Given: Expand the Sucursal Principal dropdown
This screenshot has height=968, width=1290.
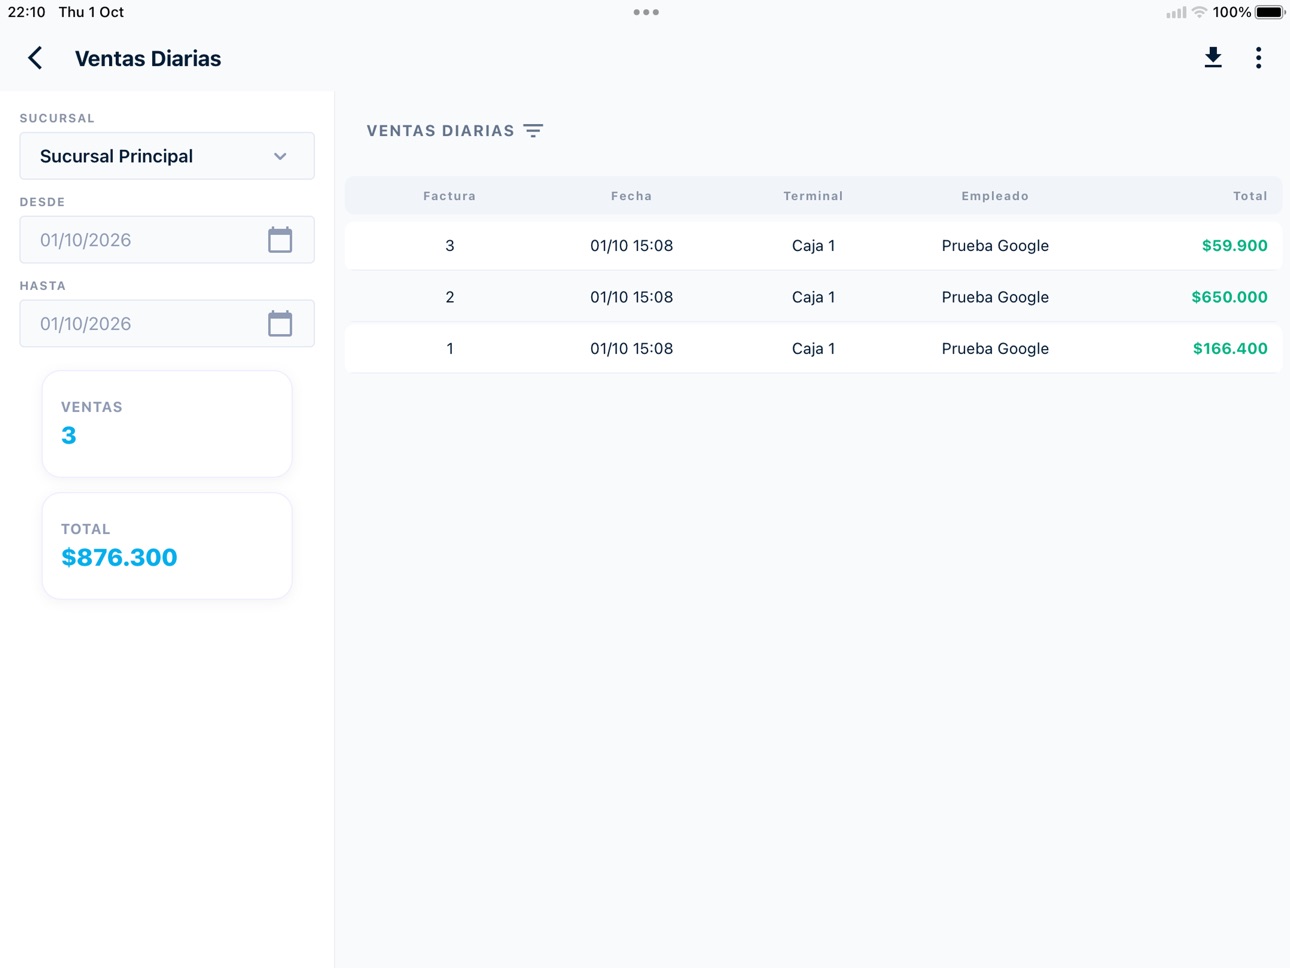Looking at the screenshot, I should 167,156.
